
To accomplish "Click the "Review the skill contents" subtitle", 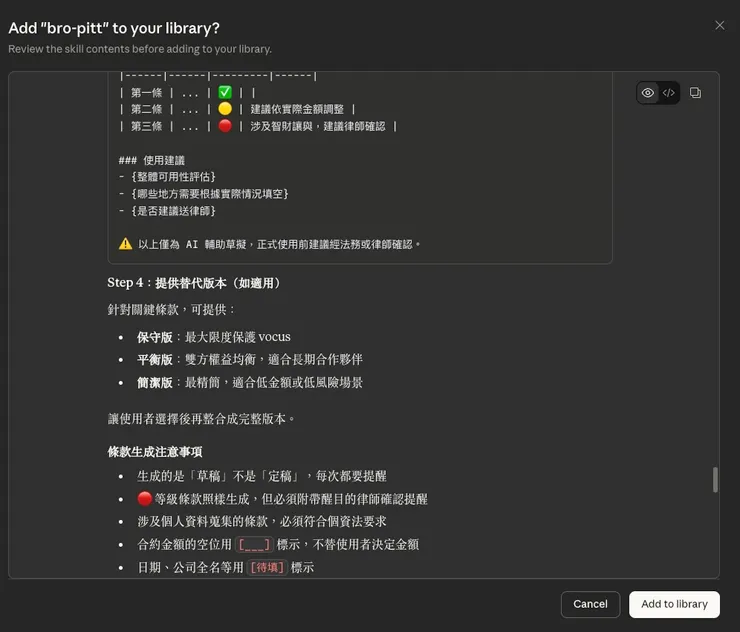I will [140, 49].
